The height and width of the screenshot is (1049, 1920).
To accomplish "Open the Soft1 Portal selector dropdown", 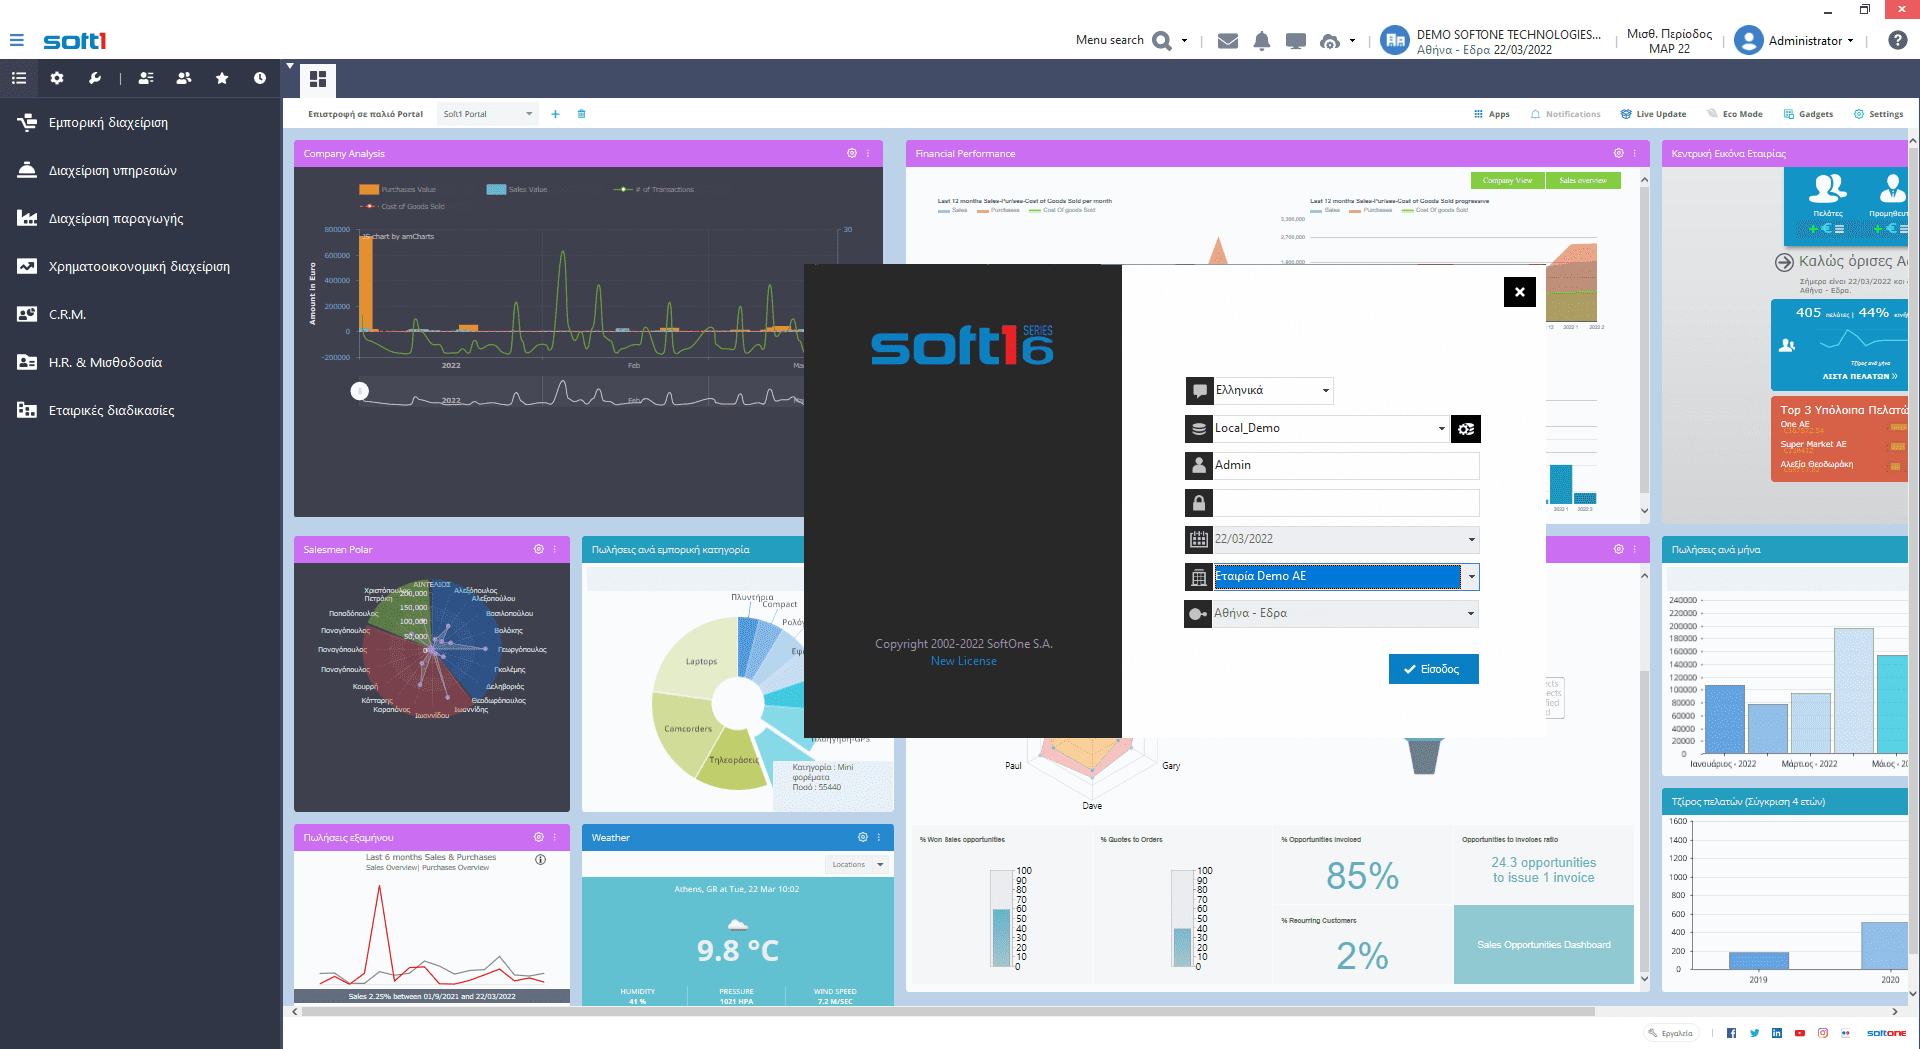I will coord(488,114).
